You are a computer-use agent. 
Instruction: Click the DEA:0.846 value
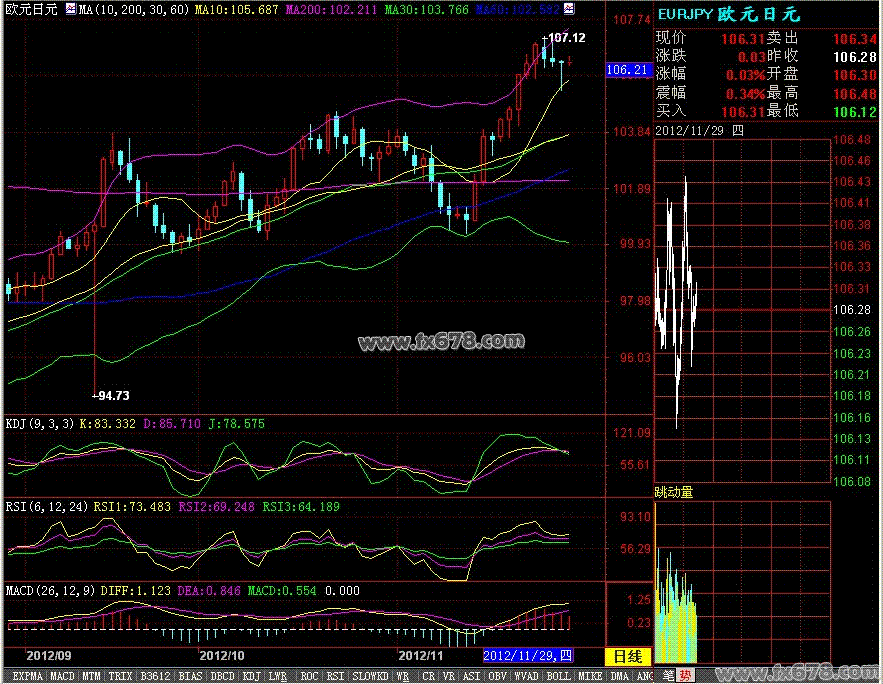[209, 591]
